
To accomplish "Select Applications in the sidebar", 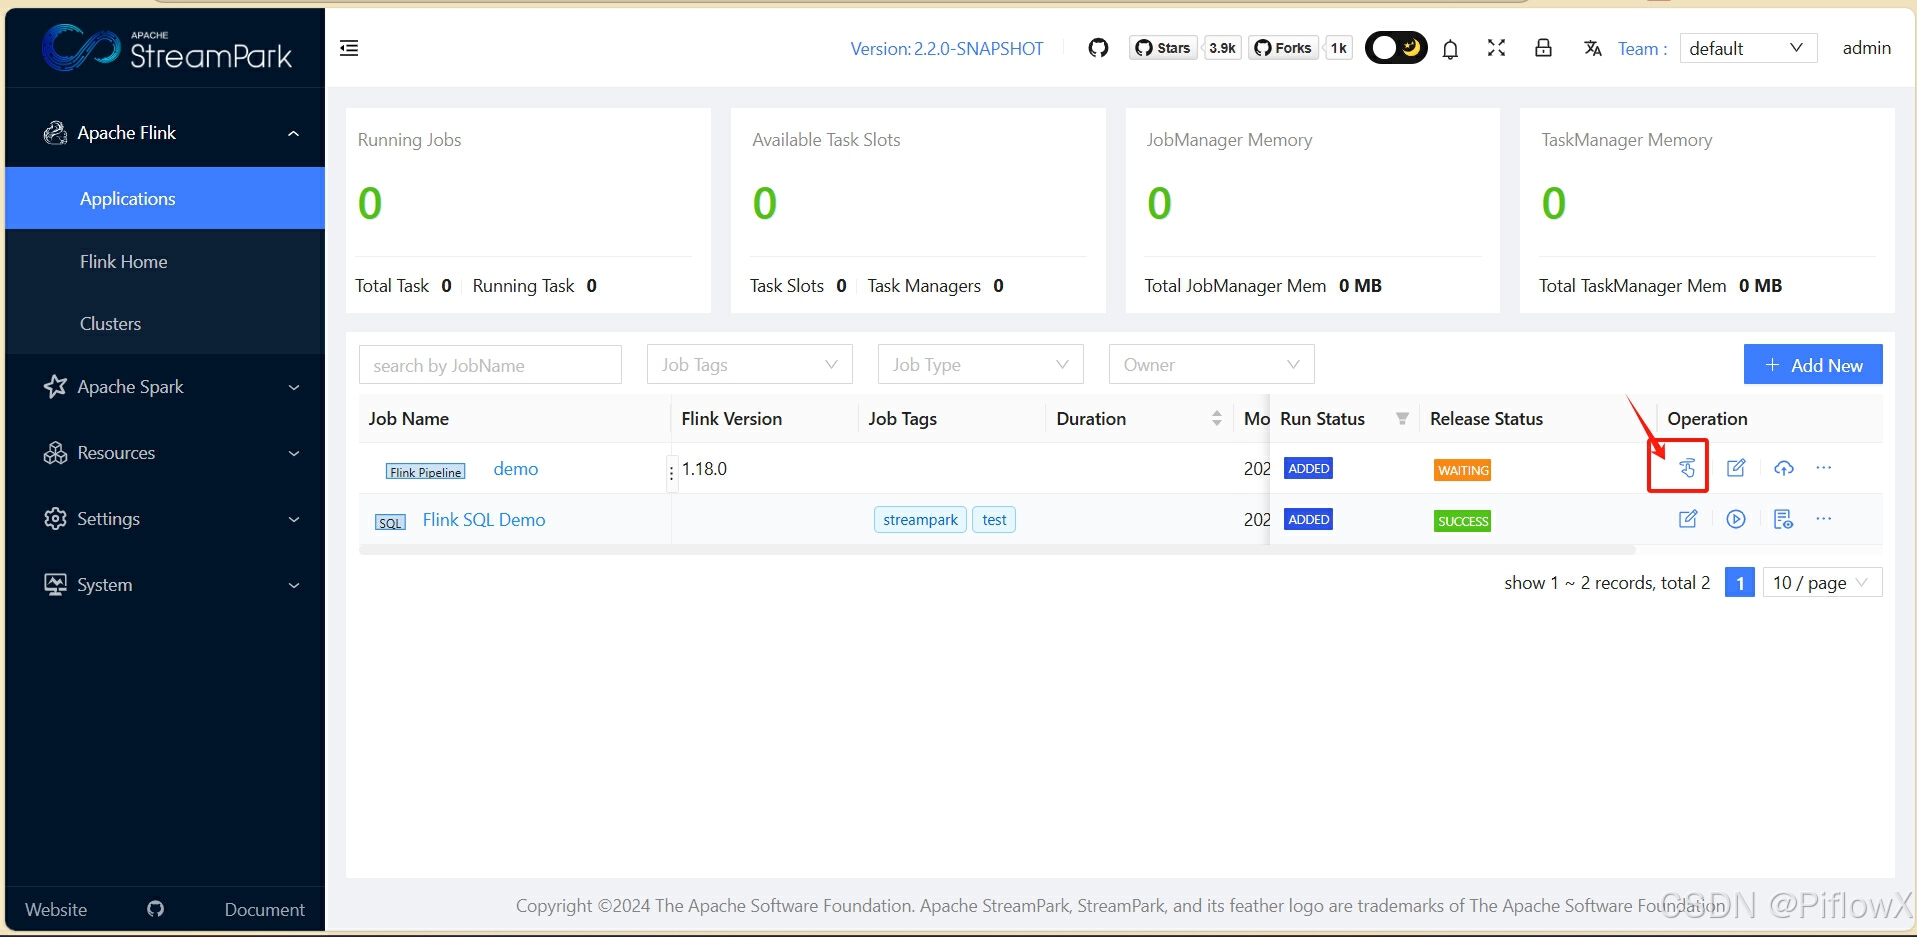I will (x=165, y=198).
